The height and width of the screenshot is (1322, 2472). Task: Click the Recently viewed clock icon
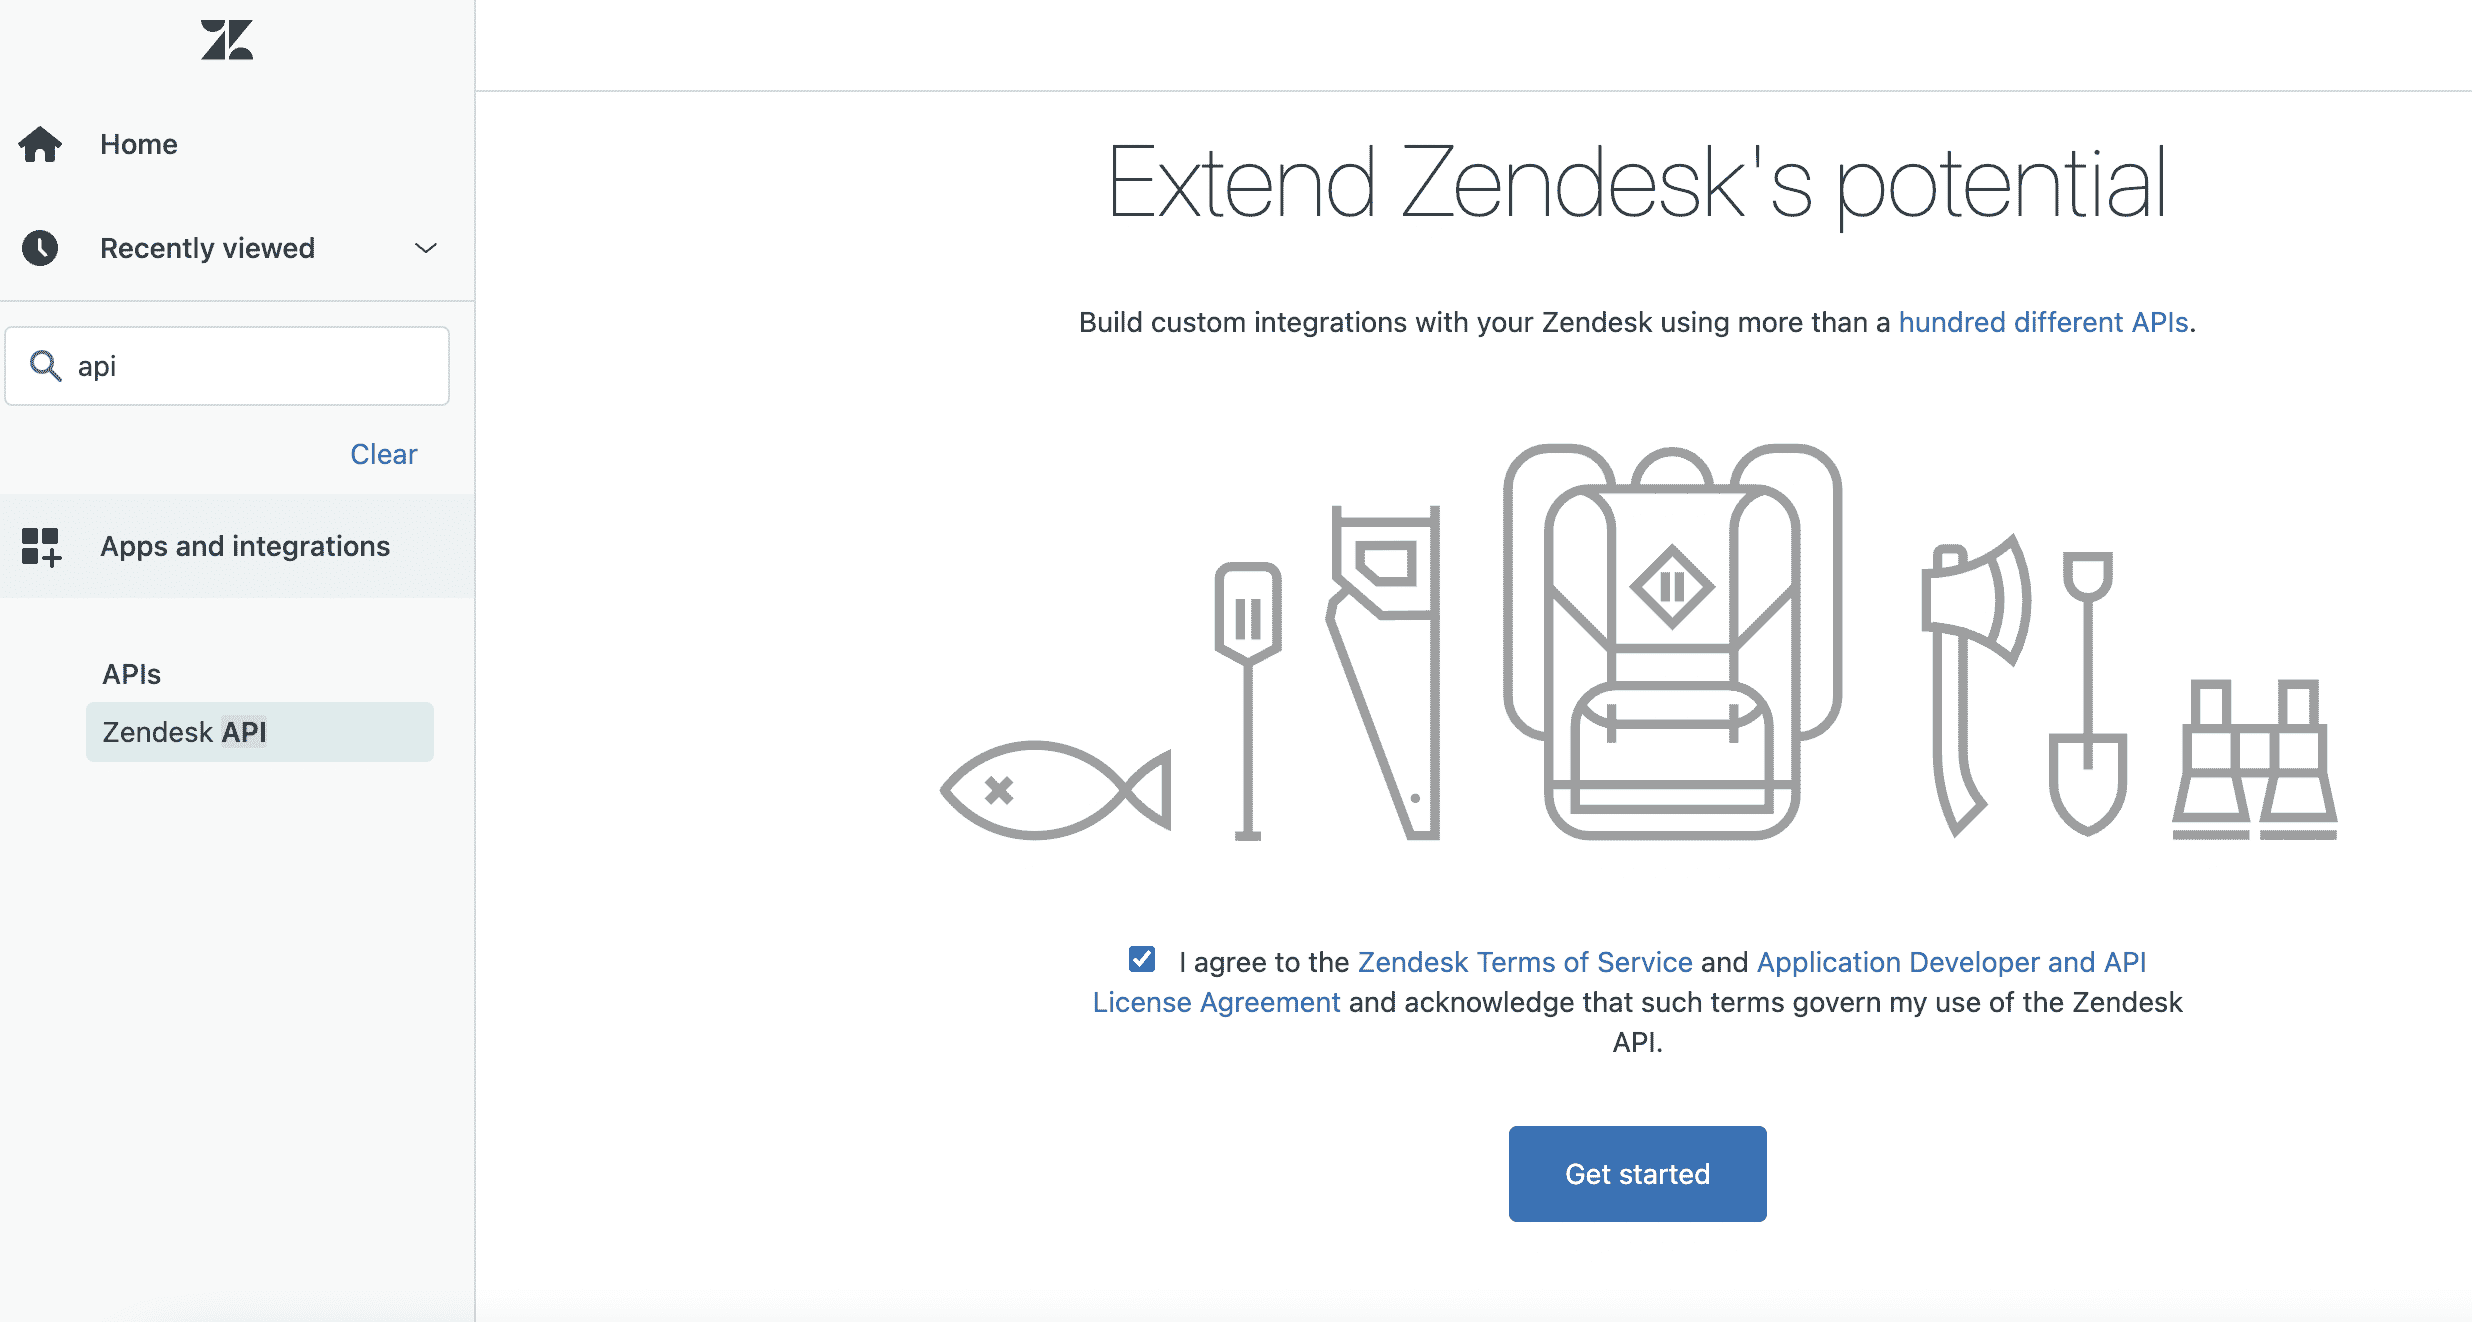(40, 248)
